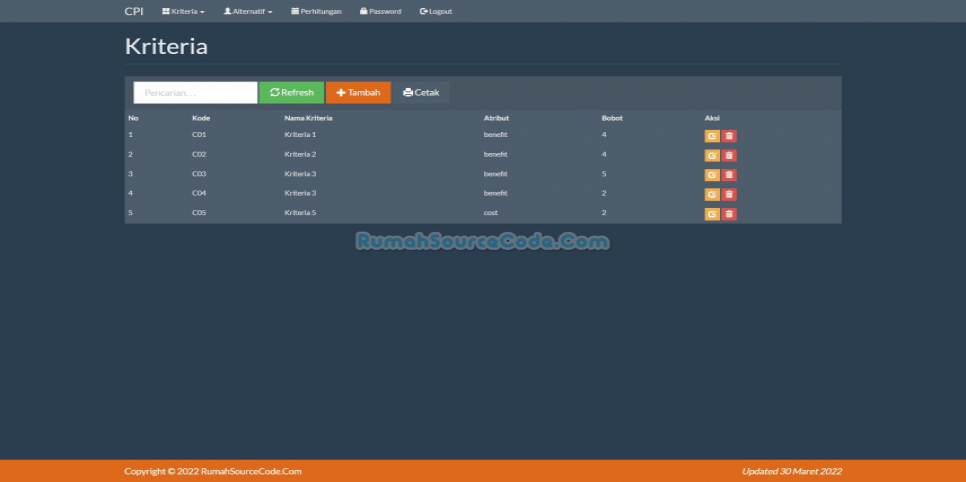Delete the C01 criteria row

coord(729,136)
